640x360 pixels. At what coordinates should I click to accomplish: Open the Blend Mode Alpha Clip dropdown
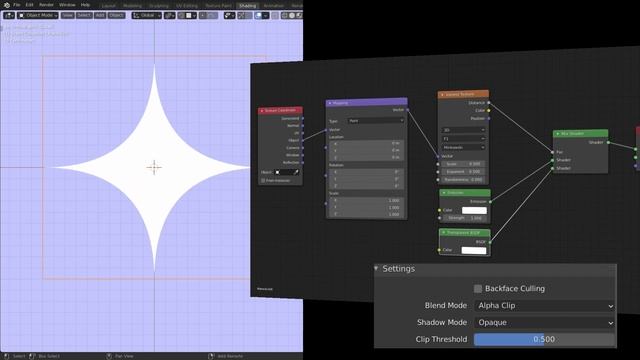tap(544, 306)
